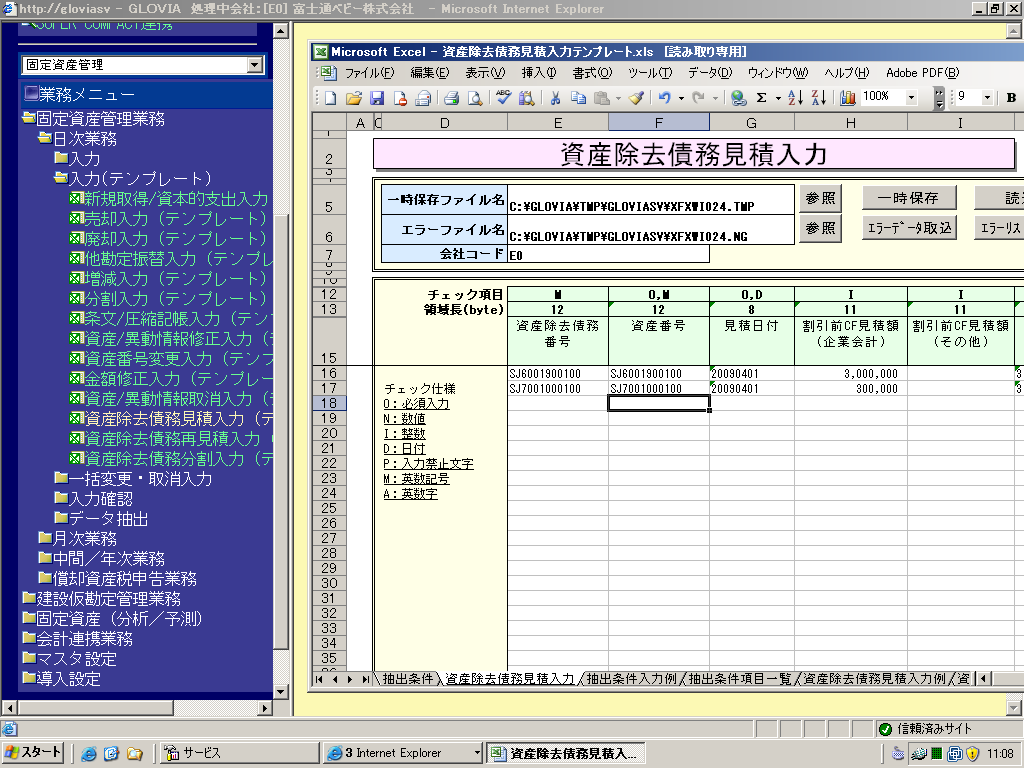The width and height of the screenshot is (1024, 768).
Task: Click the エラーデータ取込 button
Action: pyautogui.click(x=908, y=228)
